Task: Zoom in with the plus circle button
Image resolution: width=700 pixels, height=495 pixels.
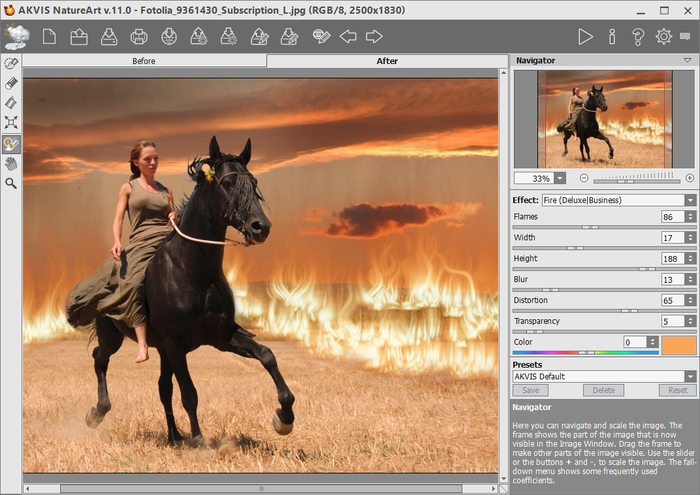Action: 690,178
